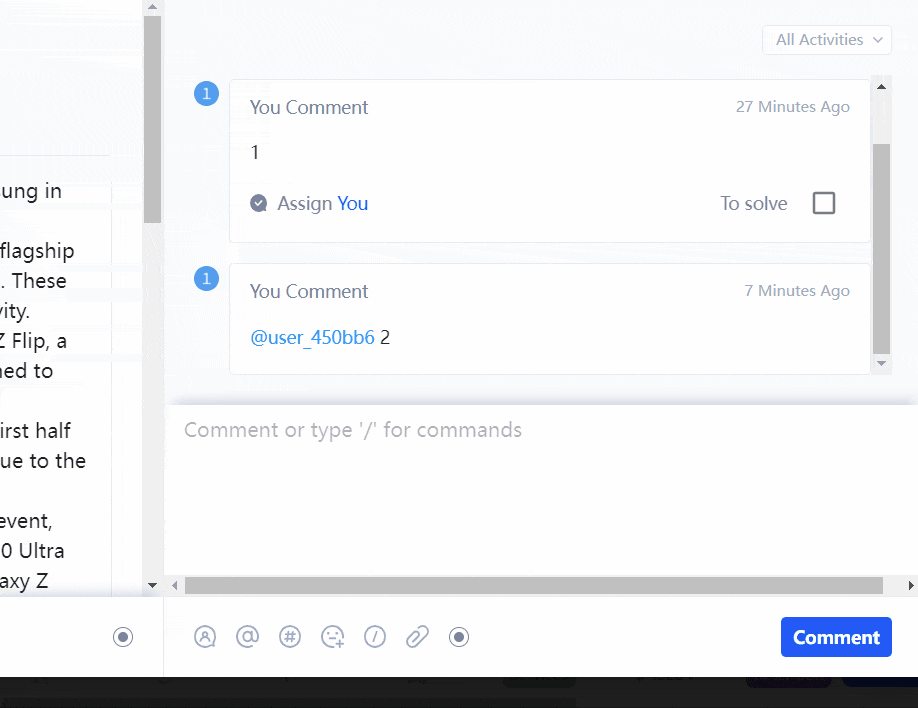918x708 pixels.
Task: Expand the downward arrow on activity scrollbar
Action: coord(881,365)
